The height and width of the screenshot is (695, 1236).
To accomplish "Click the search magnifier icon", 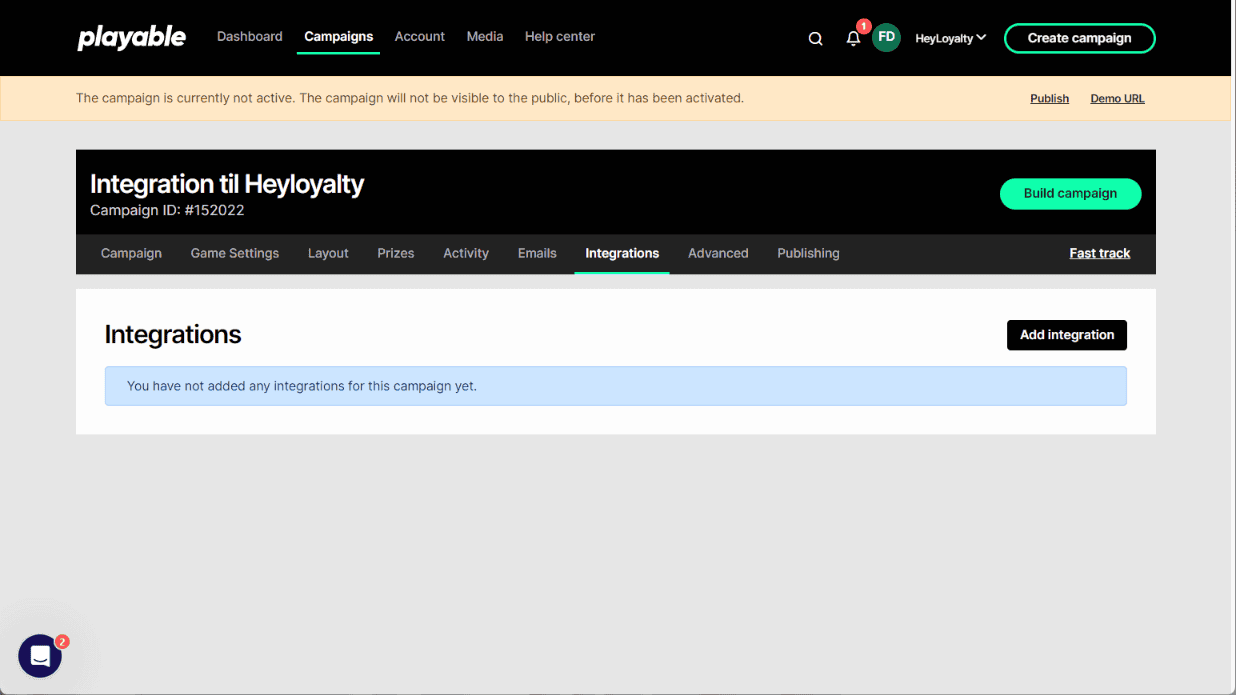I will pyautogui.click(x=815, y=39).
